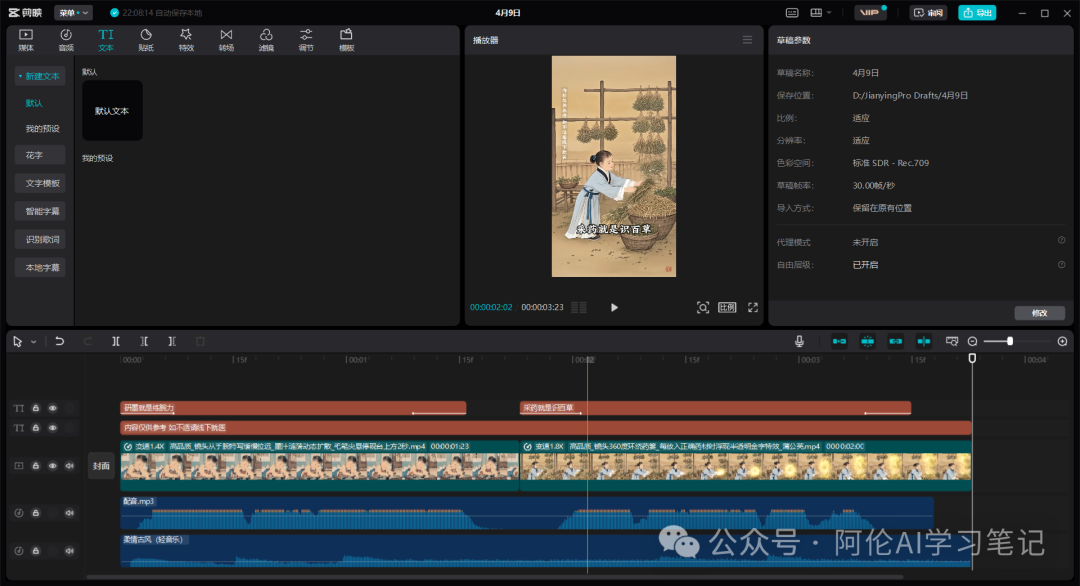
Task: Click the VIP badge
Action: coord(870,12)
